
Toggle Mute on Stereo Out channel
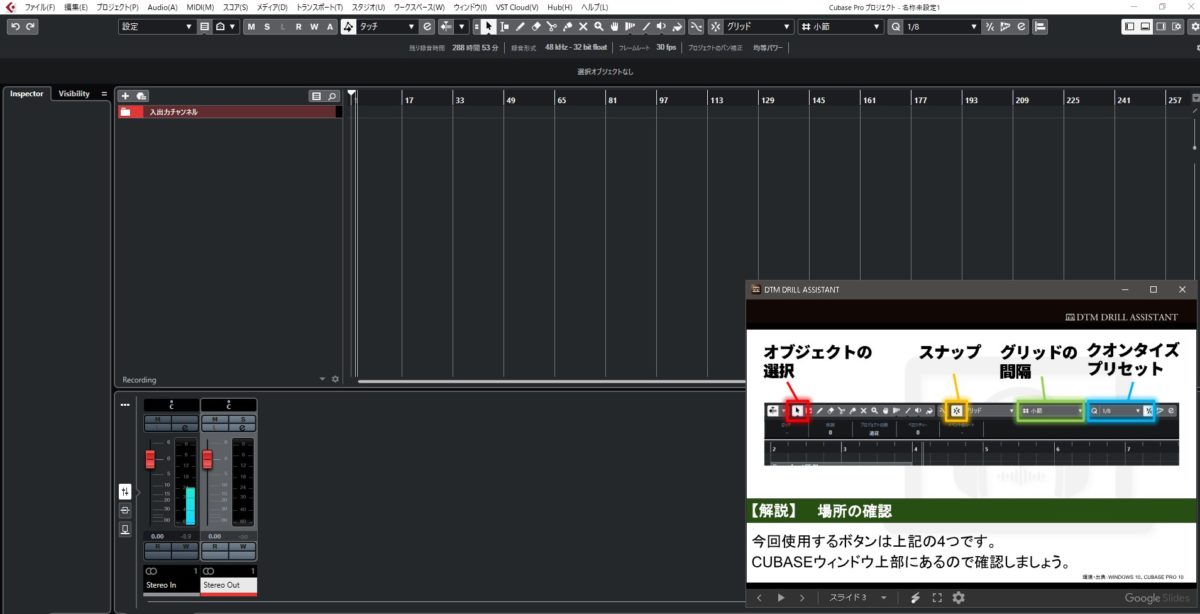pos(215,419)
